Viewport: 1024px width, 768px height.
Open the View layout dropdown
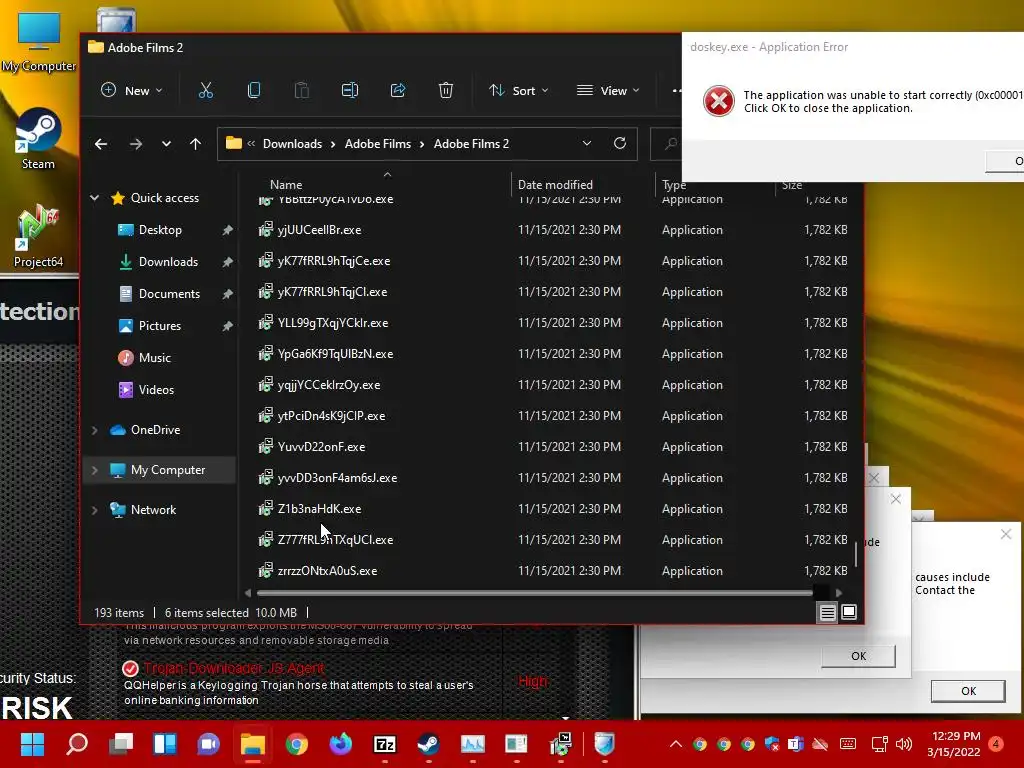pos(608,90)
